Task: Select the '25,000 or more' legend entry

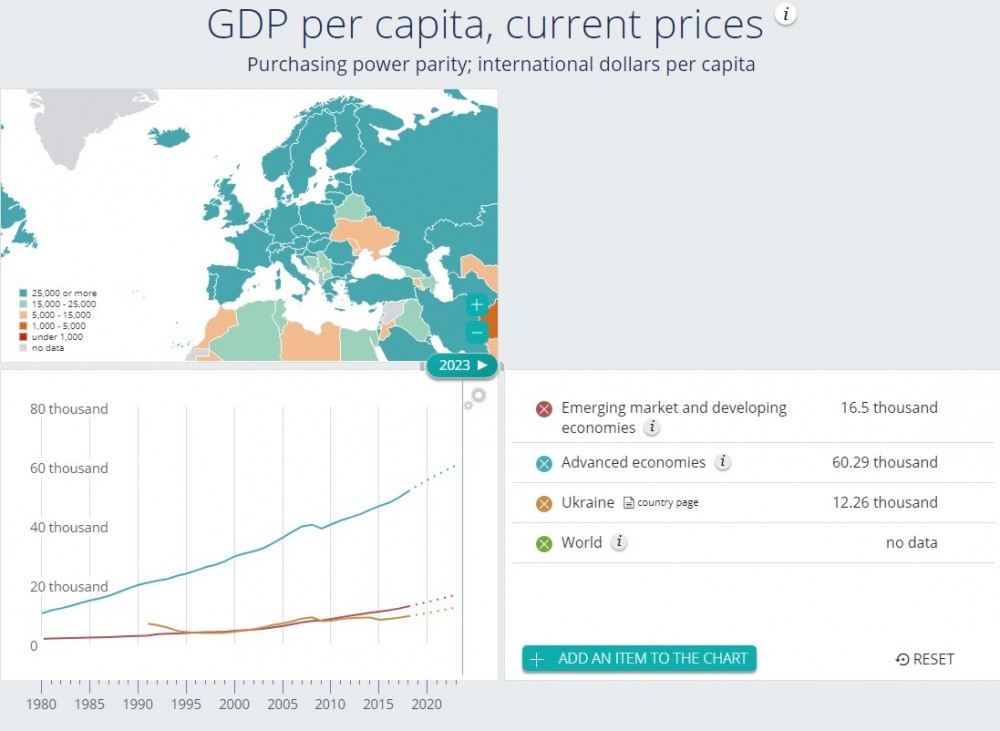Action: (58, 293)
